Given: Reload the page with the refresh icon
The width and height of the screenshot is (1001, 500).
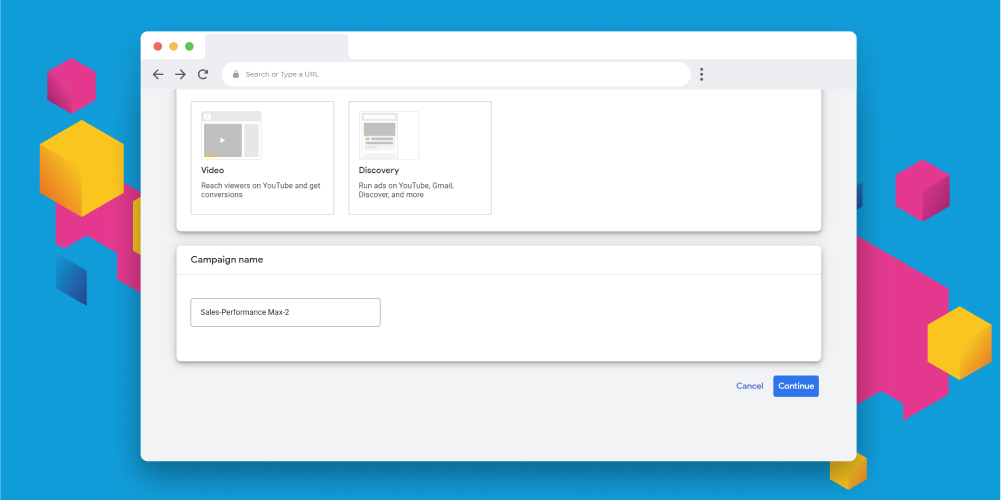Looking at the screenshot, I should click(x=203, y=74).
